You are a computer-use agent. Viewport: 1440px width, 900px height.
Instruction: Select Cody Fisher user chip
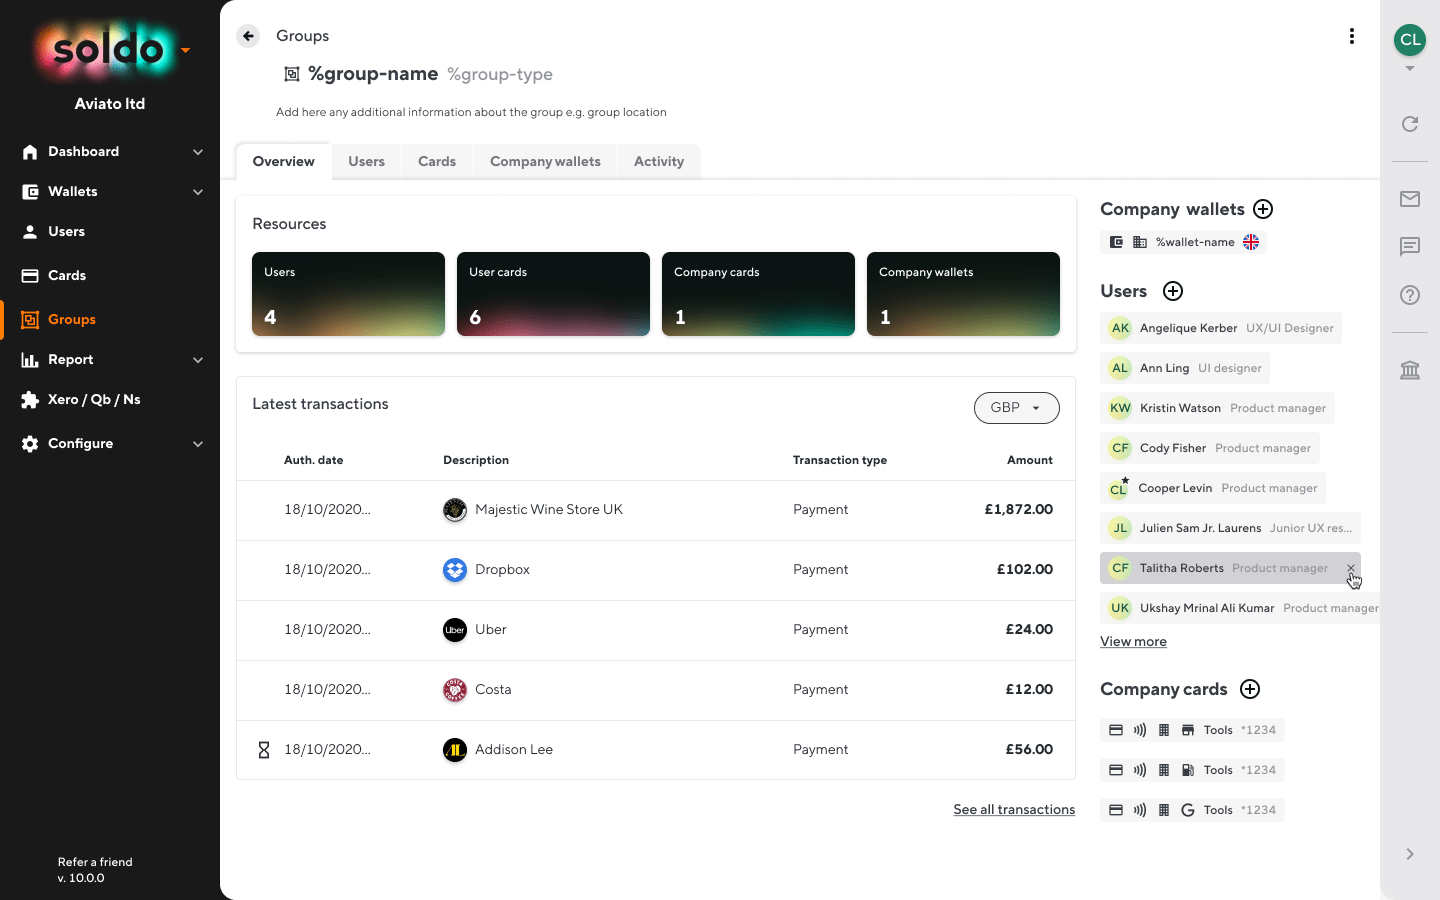coord(1210,448)
